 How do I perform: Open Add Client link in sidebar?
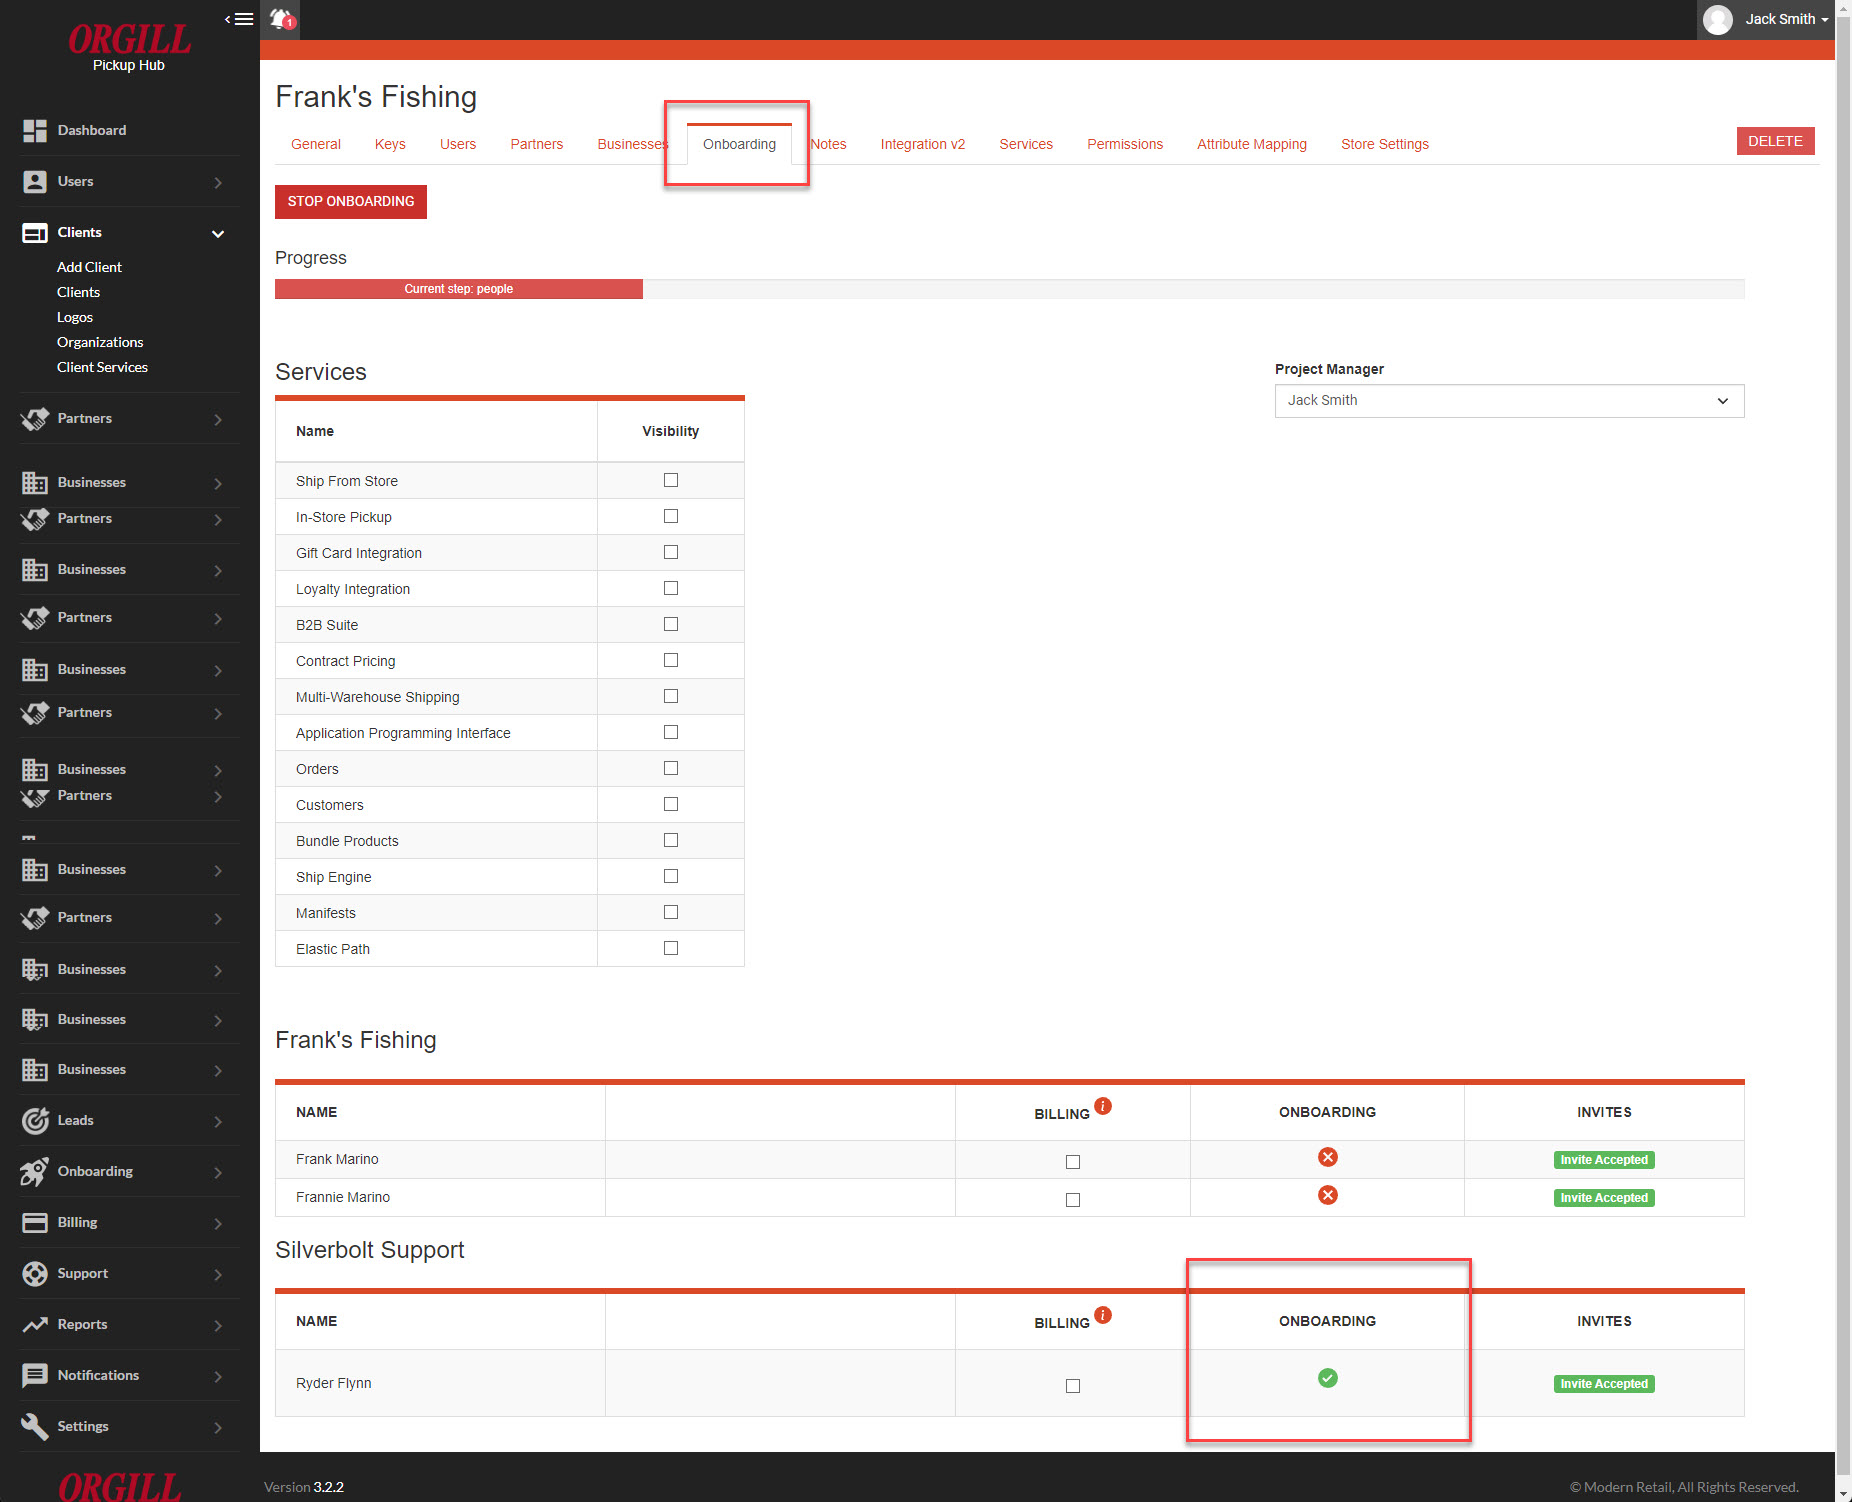coord(89,267)
